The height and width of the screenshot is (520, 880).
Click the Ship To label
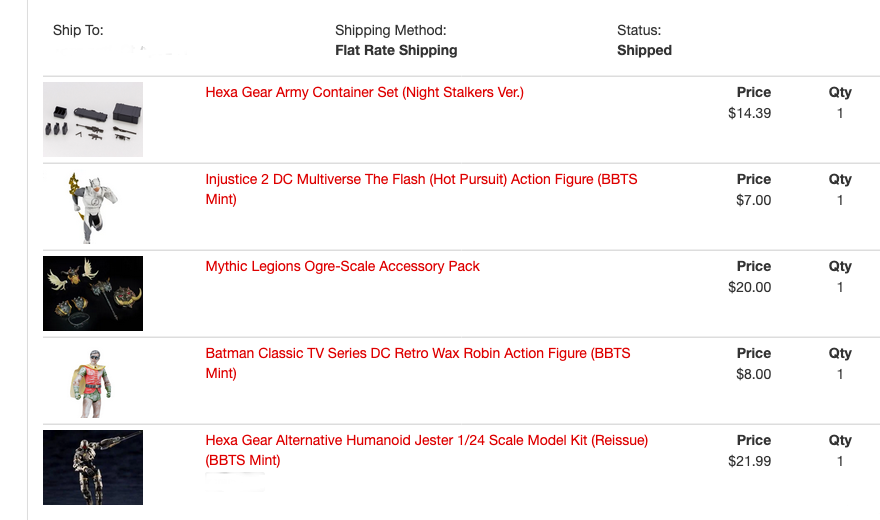pyautogui.click(x=78, y=30)
